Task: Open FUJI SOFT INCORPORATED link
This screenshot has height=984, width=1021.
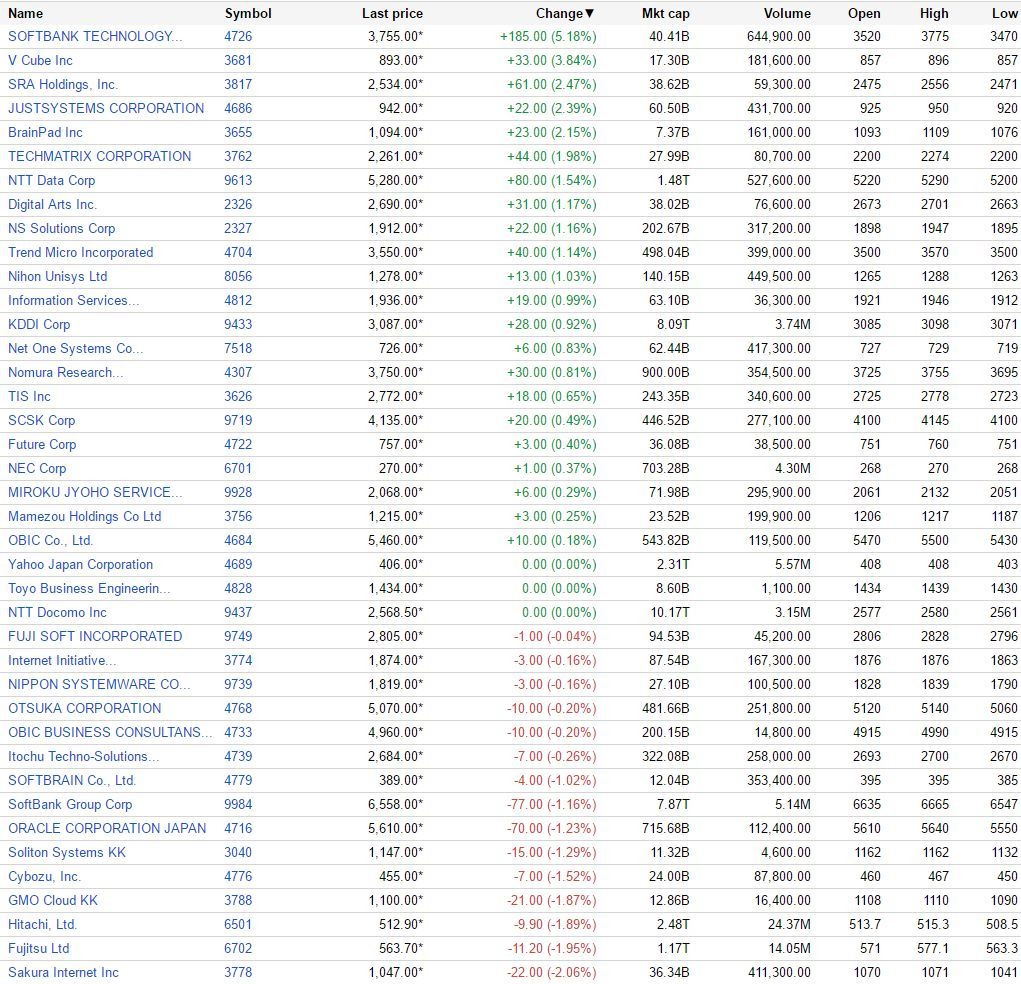Action: tap(95, 636)
